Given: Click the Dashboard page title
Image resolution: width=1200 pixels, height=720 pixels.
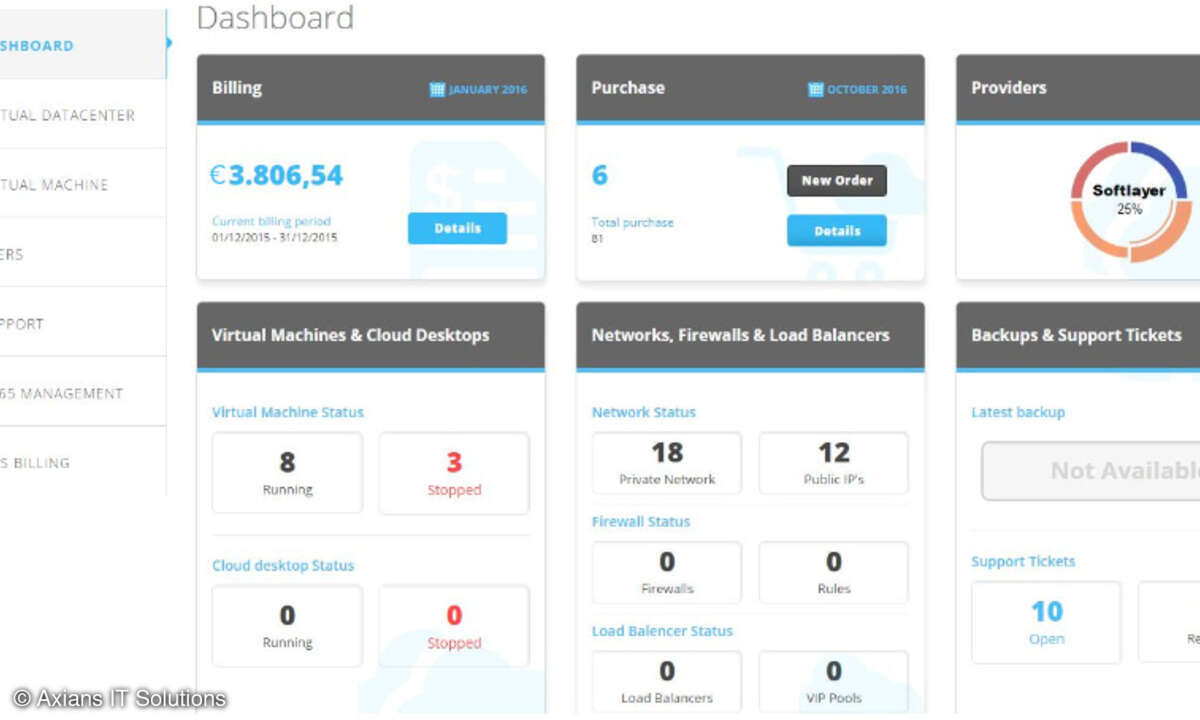Looking at the screenshot, I should (x=275, y=17).
